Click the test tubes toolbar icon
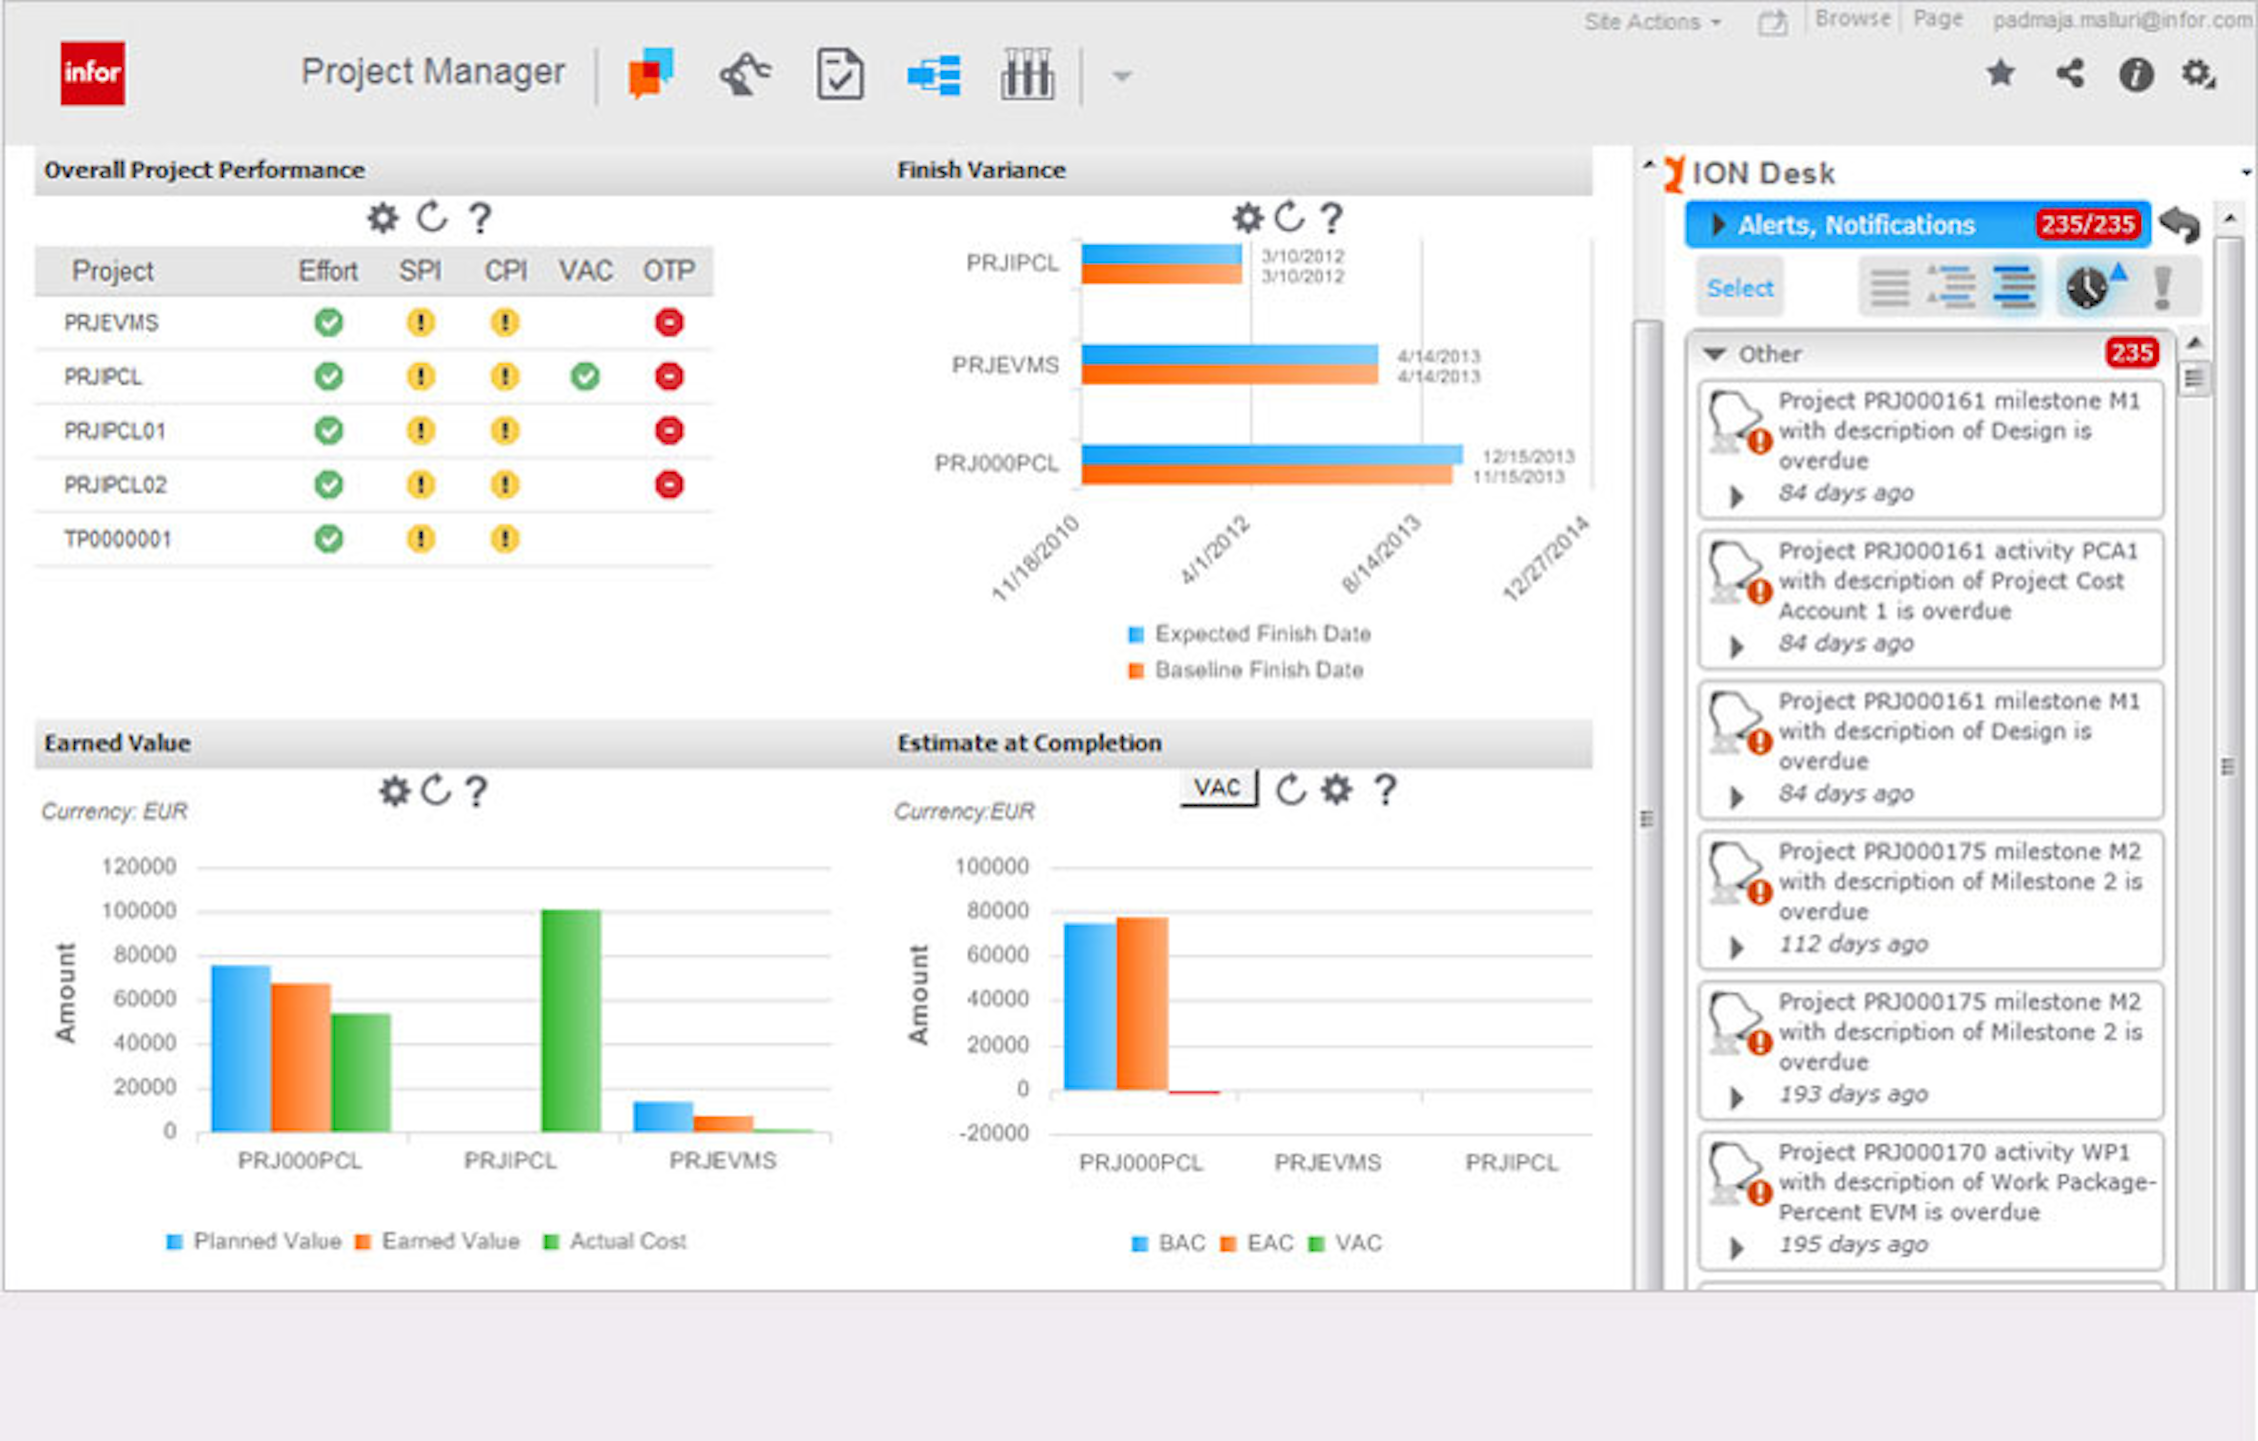Viewport: 2258px width, 1441px height. click(1027, 75)
